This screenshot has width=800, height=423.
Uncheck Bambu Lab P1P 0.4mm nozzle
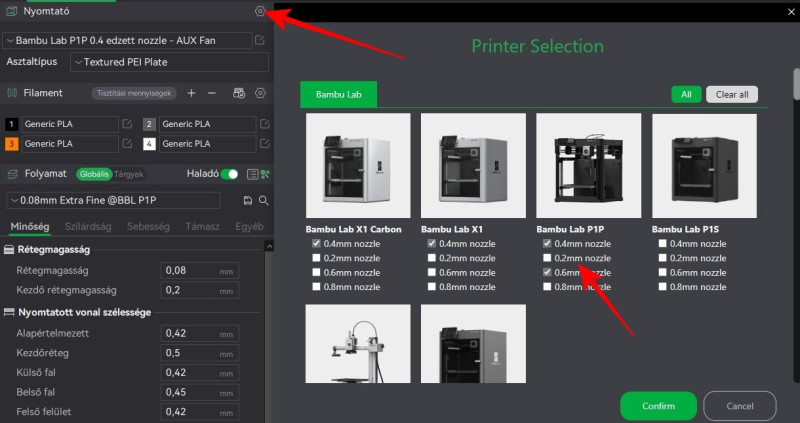pos(547,243)
